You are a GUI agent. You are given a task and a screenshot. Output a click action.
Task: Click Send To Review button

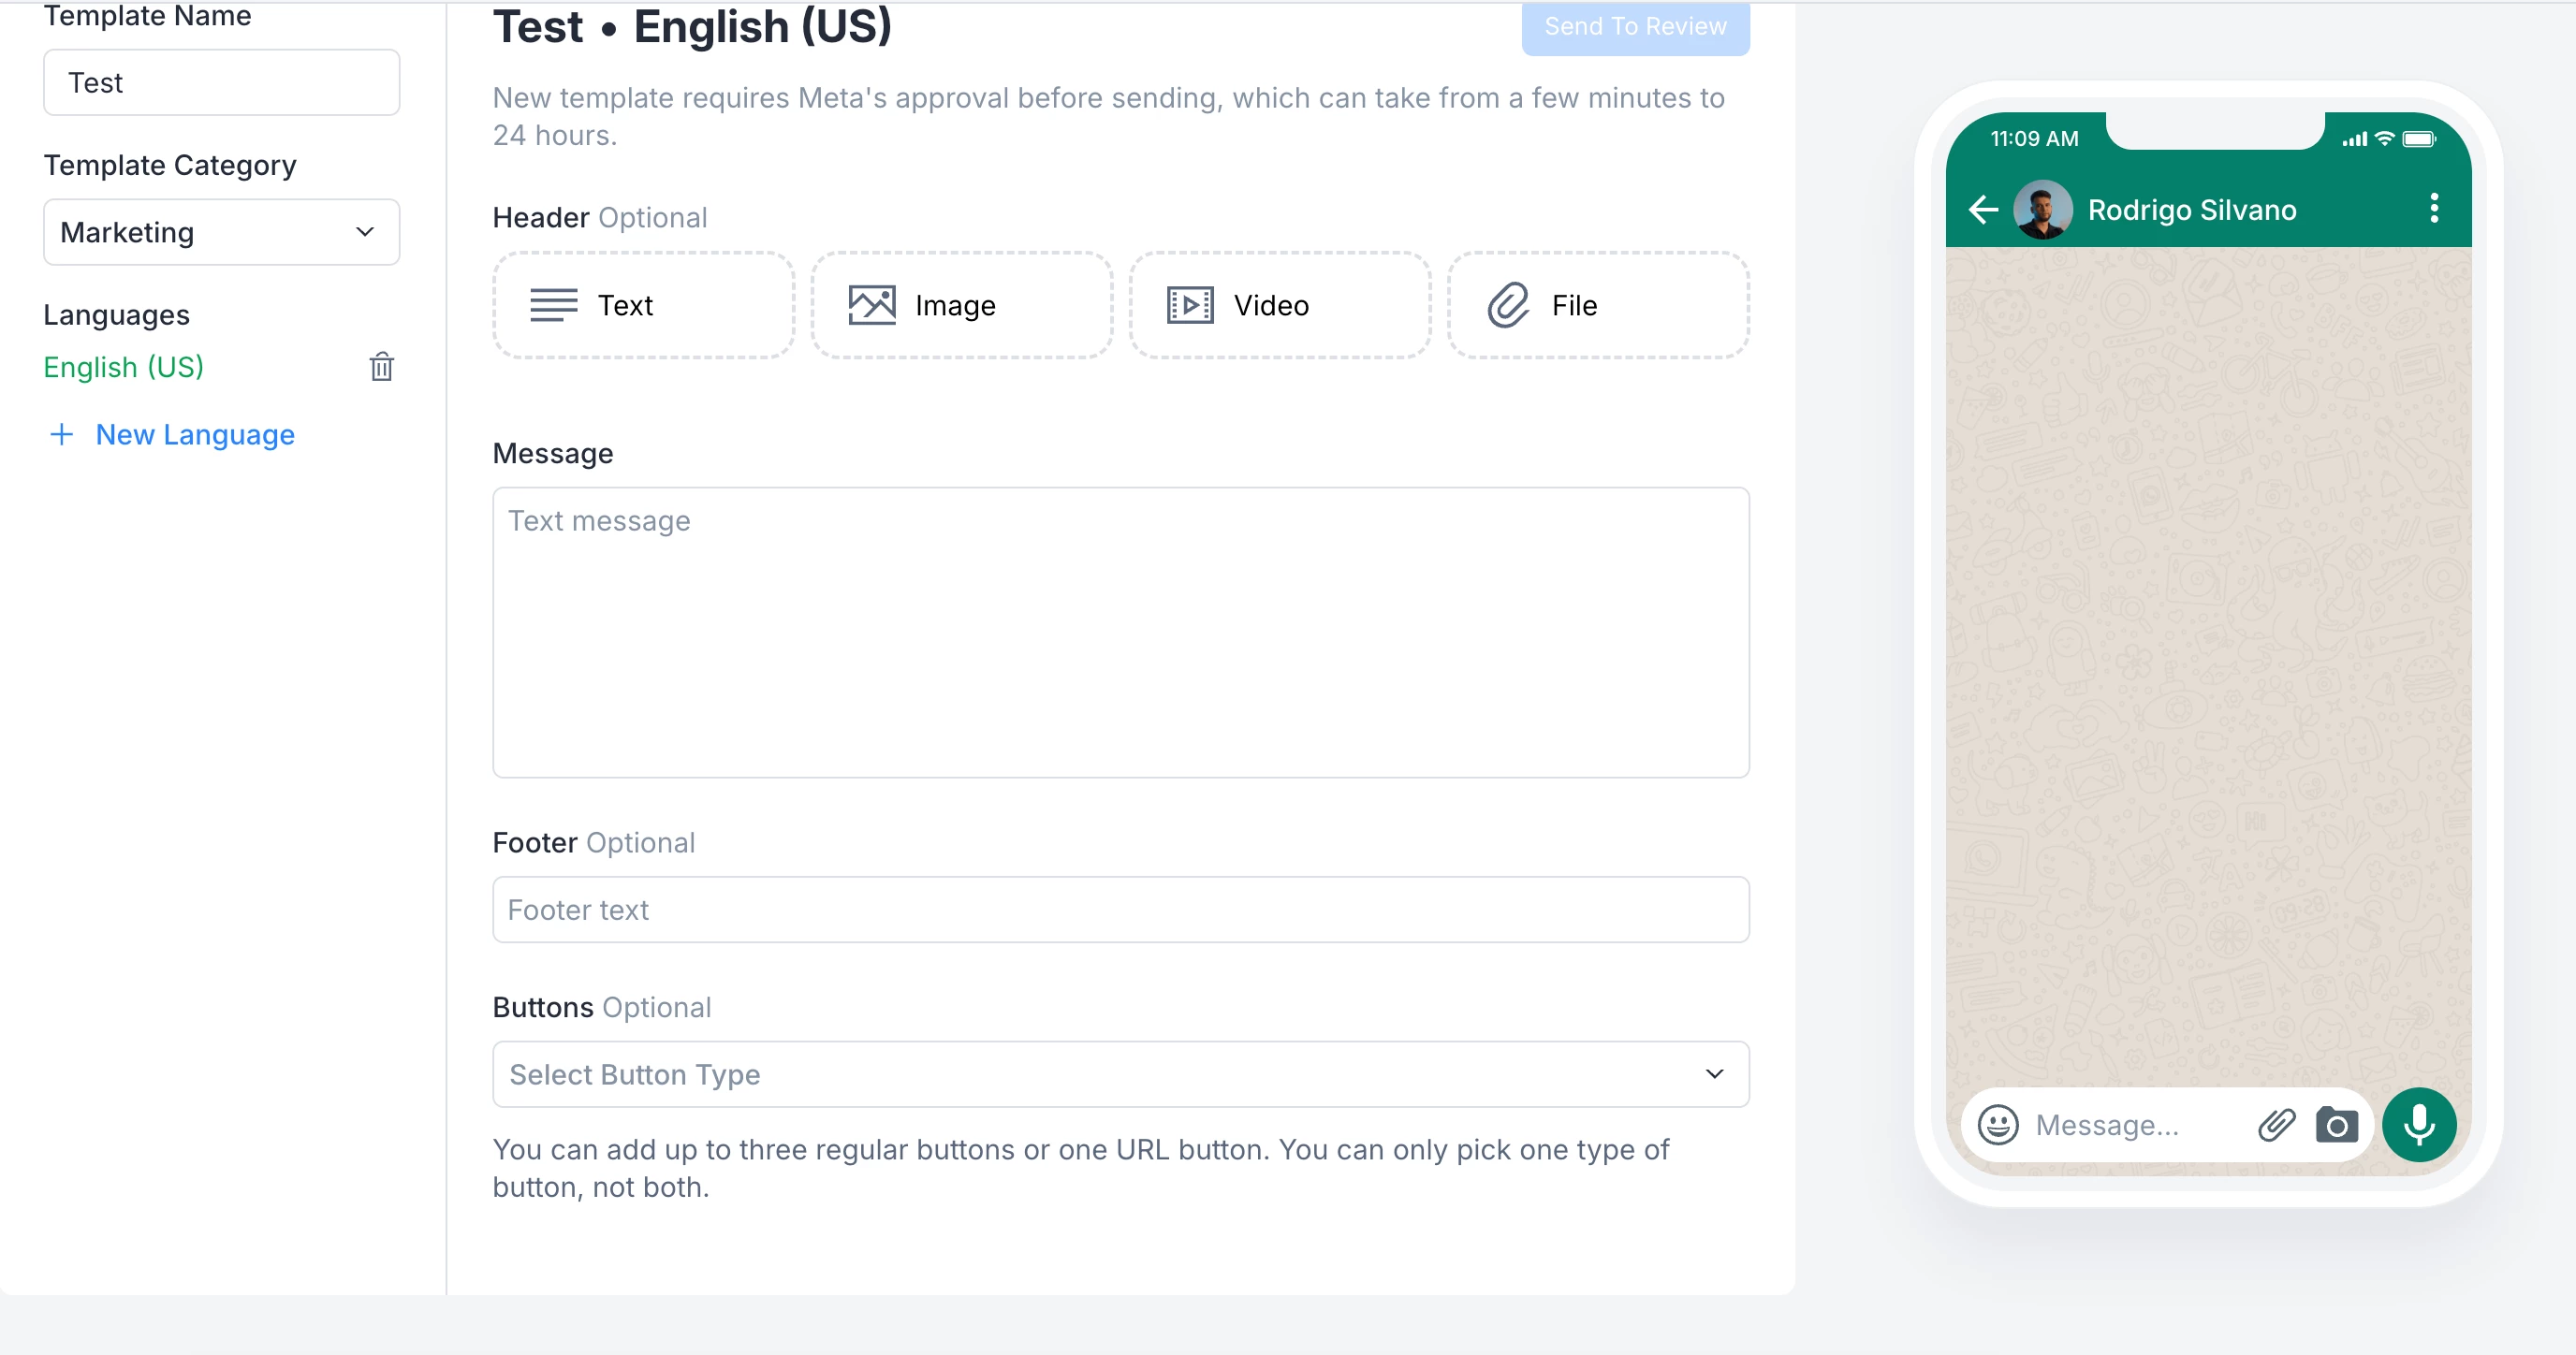point(1634,27)
